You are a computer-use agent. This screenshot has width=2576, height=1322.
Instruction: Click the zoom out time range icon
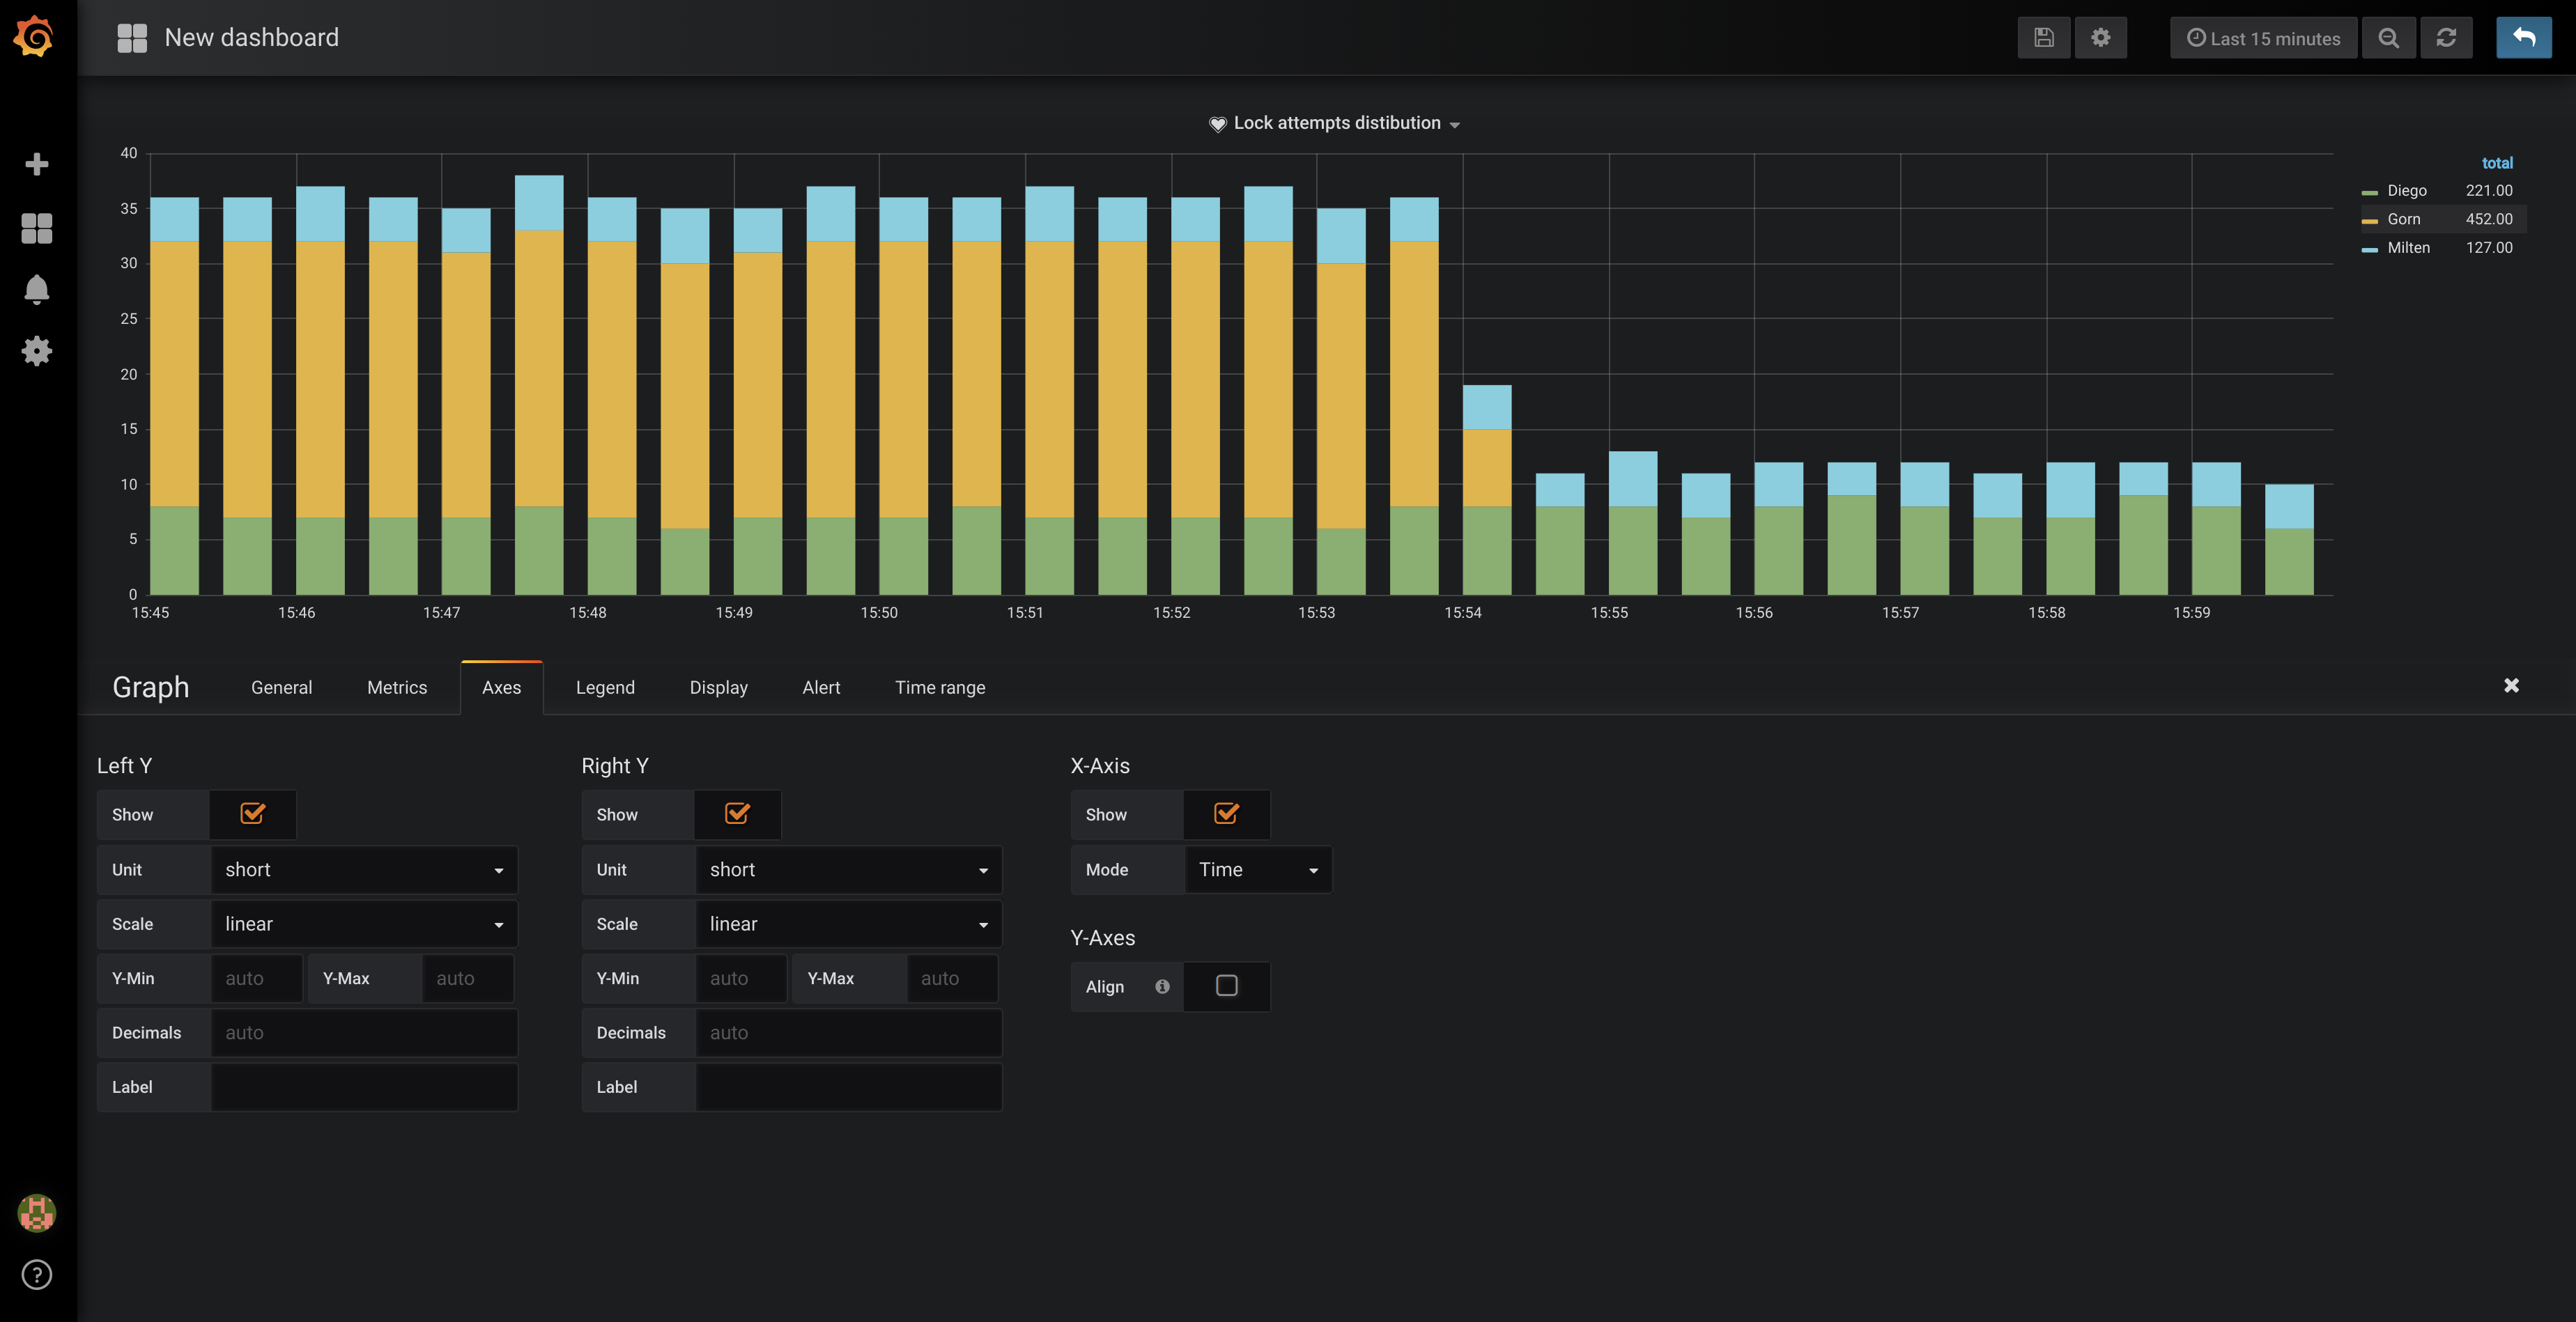2388,38
